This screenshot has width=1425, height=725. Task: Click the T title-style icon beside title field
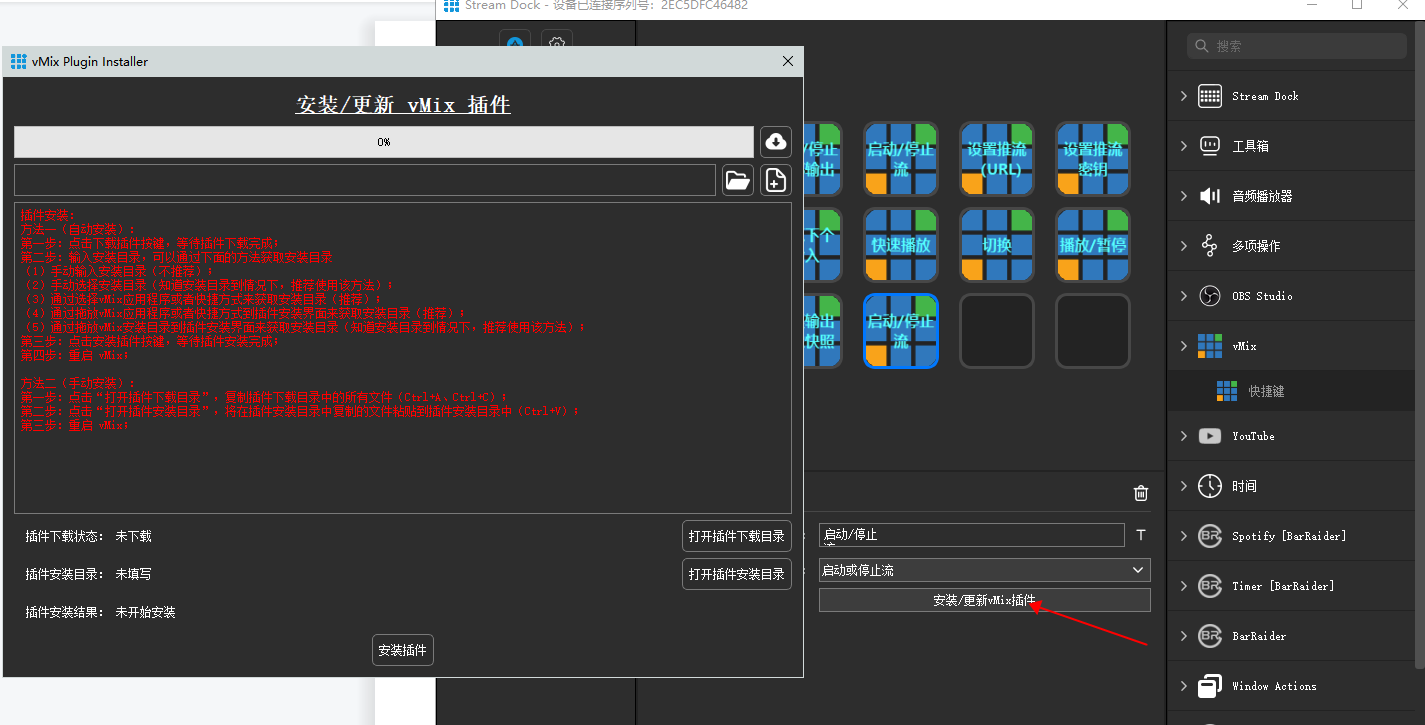(x=1141, y=536)
